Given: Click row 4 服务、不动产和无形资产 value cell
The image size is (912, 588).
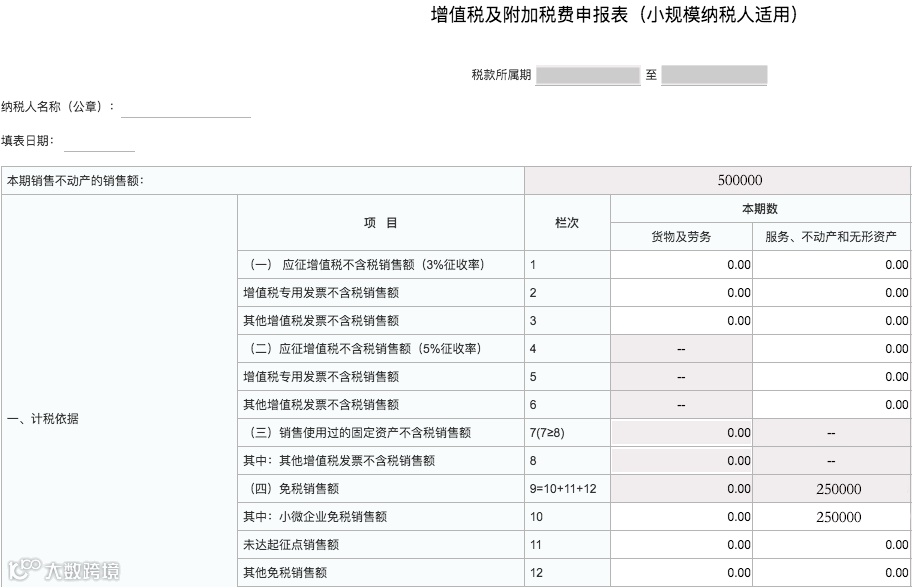Looking at the screenshot, I should tap(832, 348).
